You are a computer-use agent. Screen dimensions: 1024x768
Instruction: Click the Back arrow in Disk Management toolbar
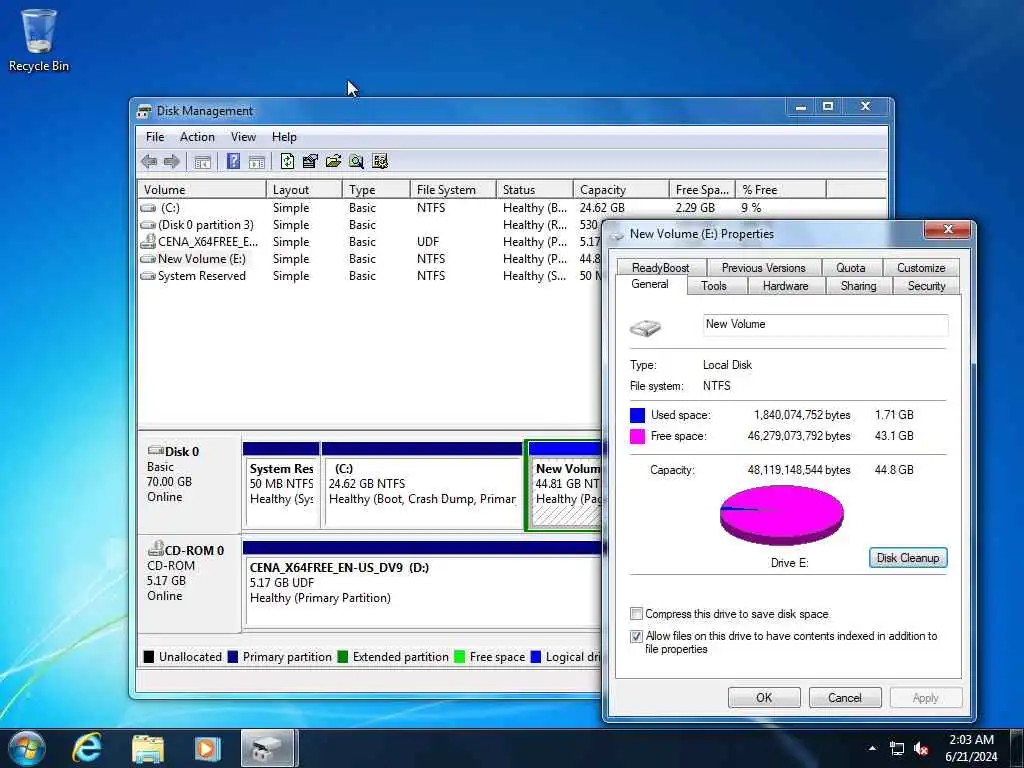point(149,161)
